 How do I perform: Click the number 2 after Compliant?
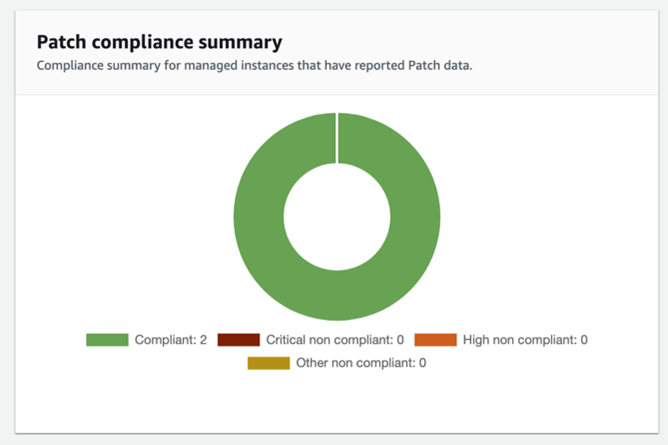203,340
